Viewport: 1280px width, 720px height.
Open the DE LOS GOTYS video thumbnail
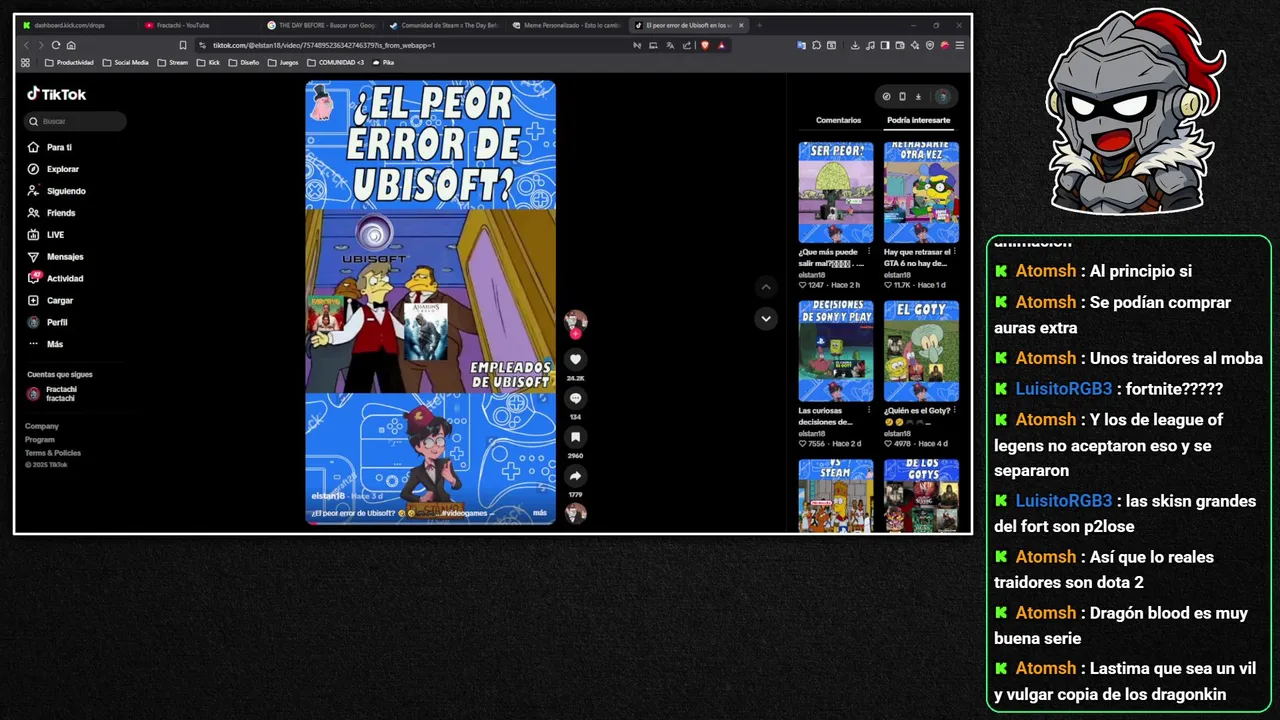pos(921,496)
